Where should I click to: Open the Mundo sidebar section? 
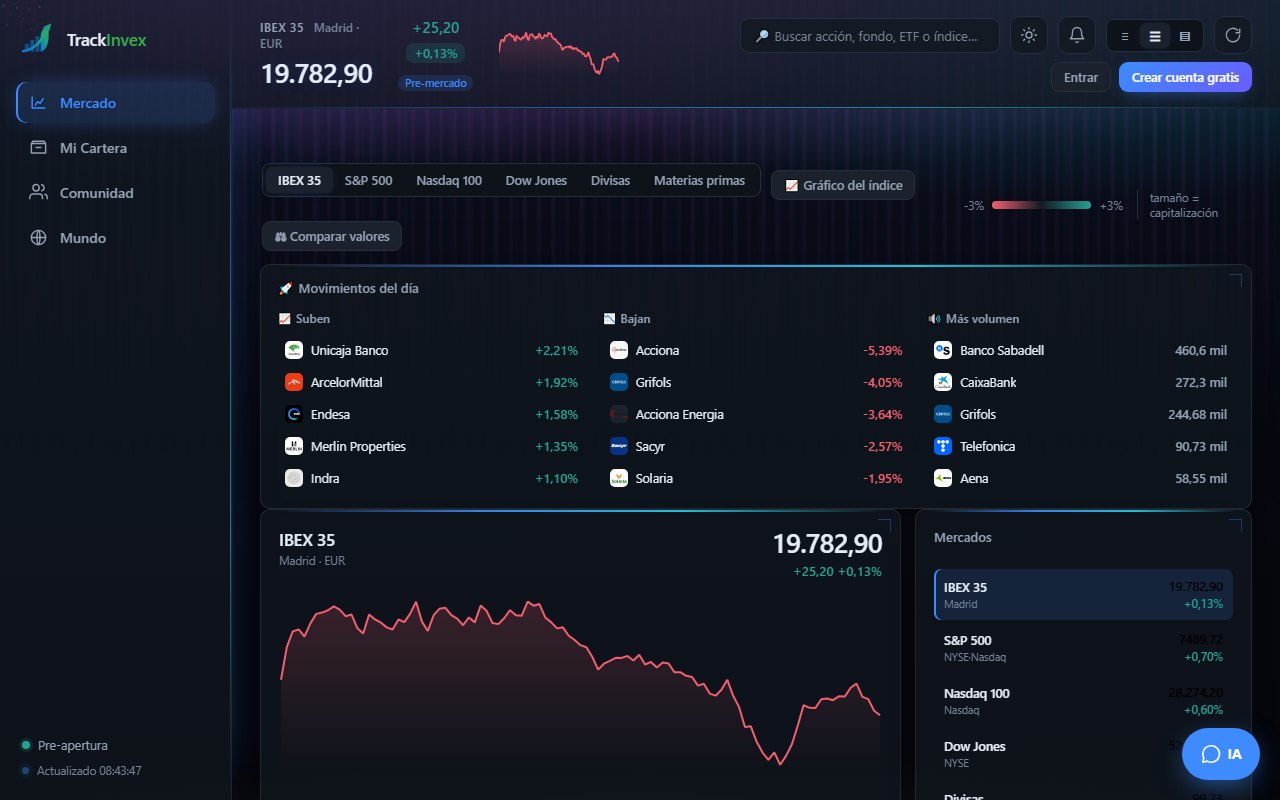click(x=116, y=238)
